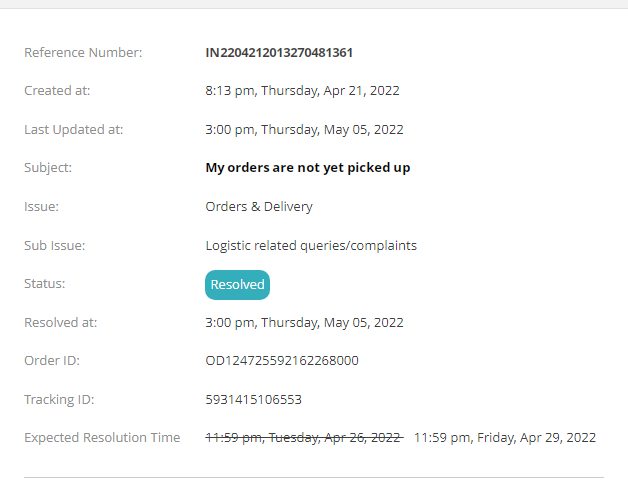Click the 'Orders & Delivery' issue value
628x481 pixels.
coord(258,207)
